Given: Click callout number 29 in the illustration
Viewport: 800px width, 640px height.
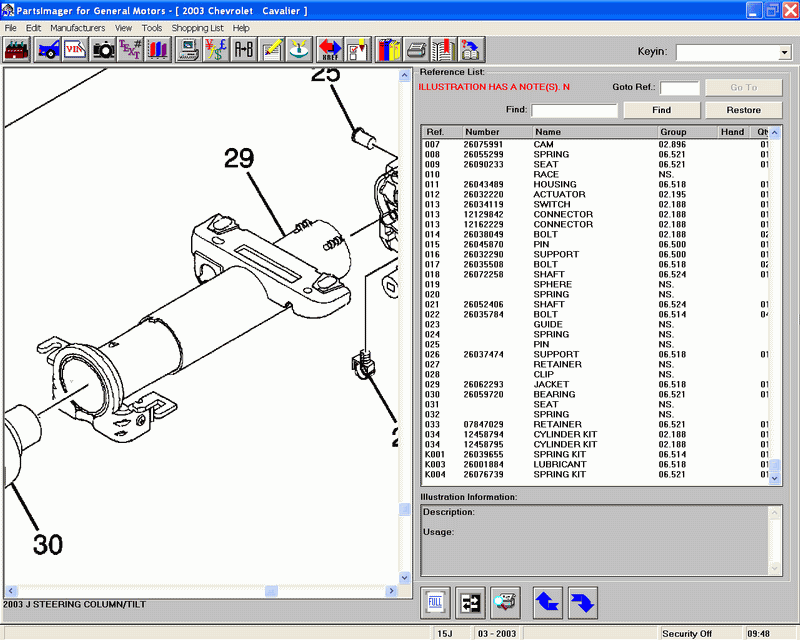Looking at the screenshot, I should (x=239, y=159).
